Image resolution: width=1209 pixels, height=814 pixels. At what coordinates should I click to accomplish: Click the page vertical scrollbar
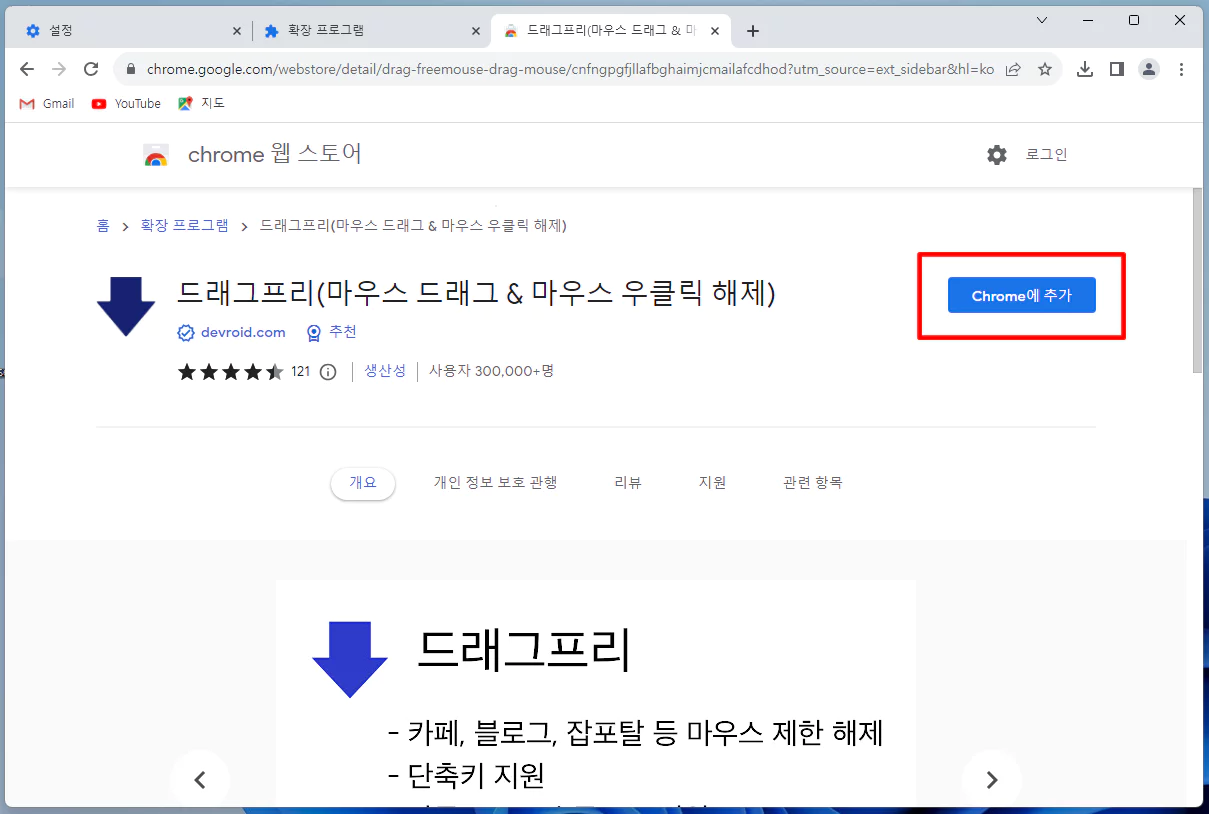(x=1197, y=280)
